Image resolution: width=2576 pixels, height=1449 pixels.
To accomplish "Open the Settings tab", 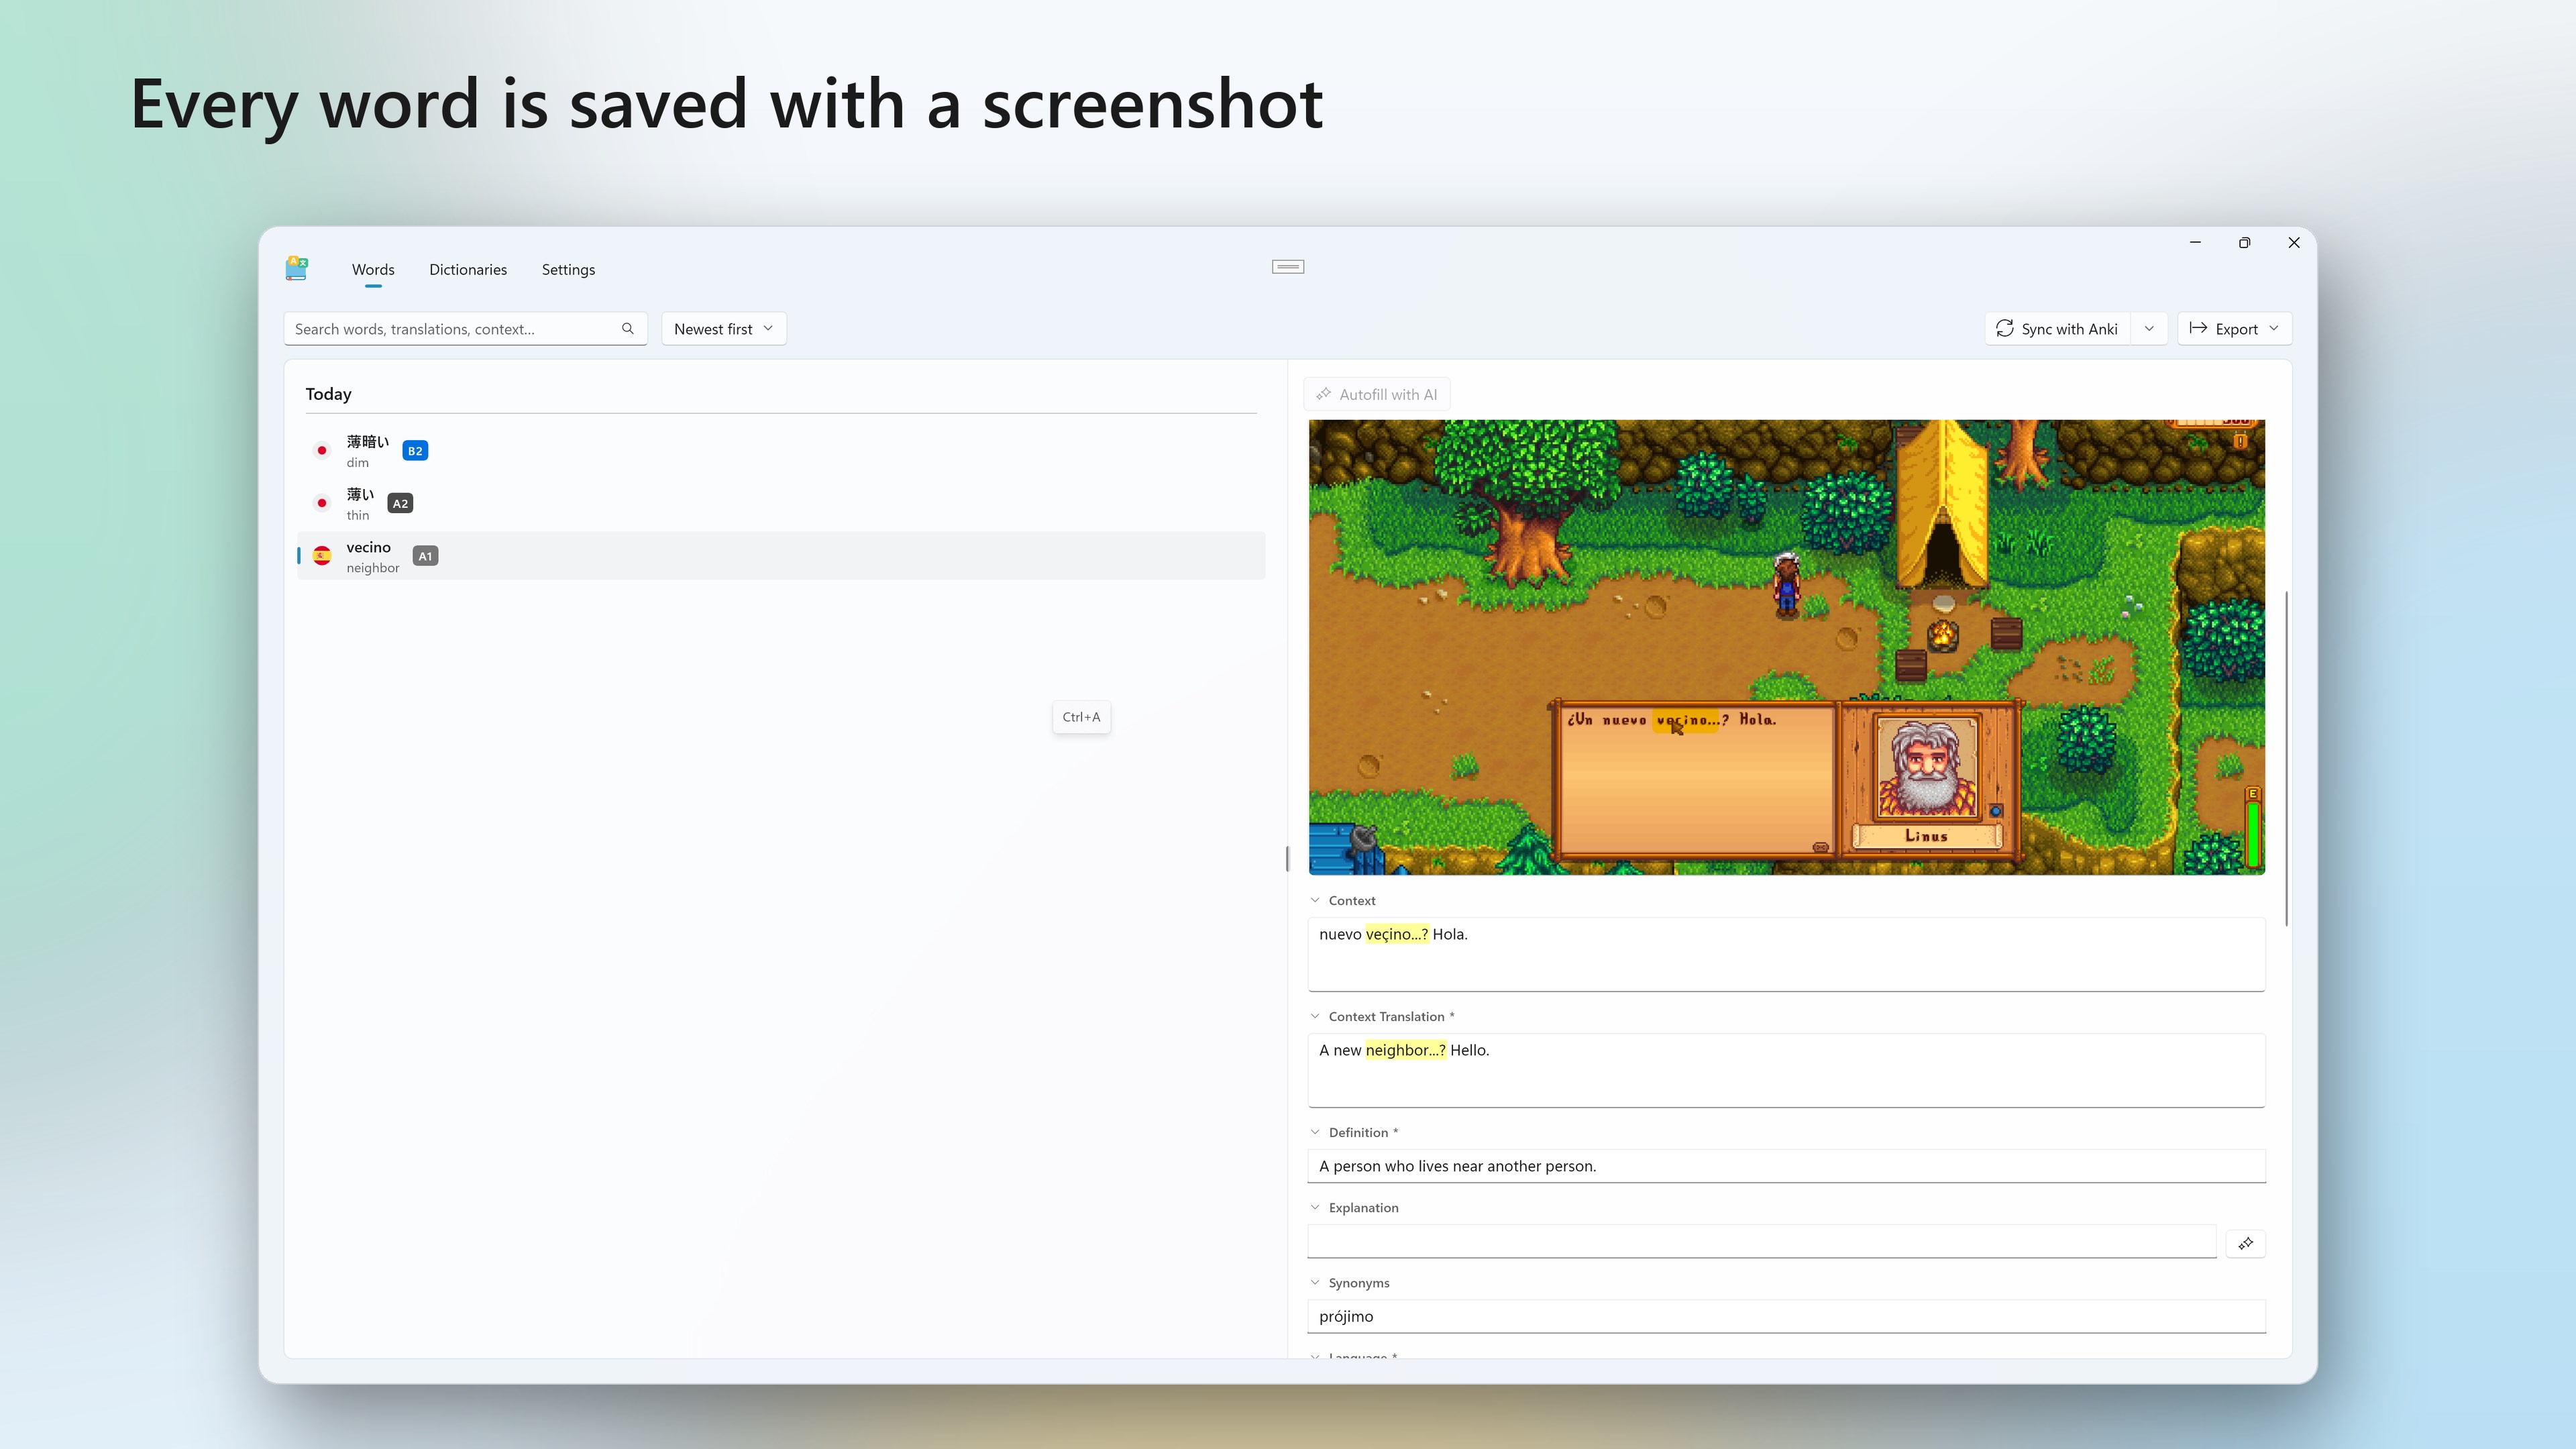I will point(568,270).
